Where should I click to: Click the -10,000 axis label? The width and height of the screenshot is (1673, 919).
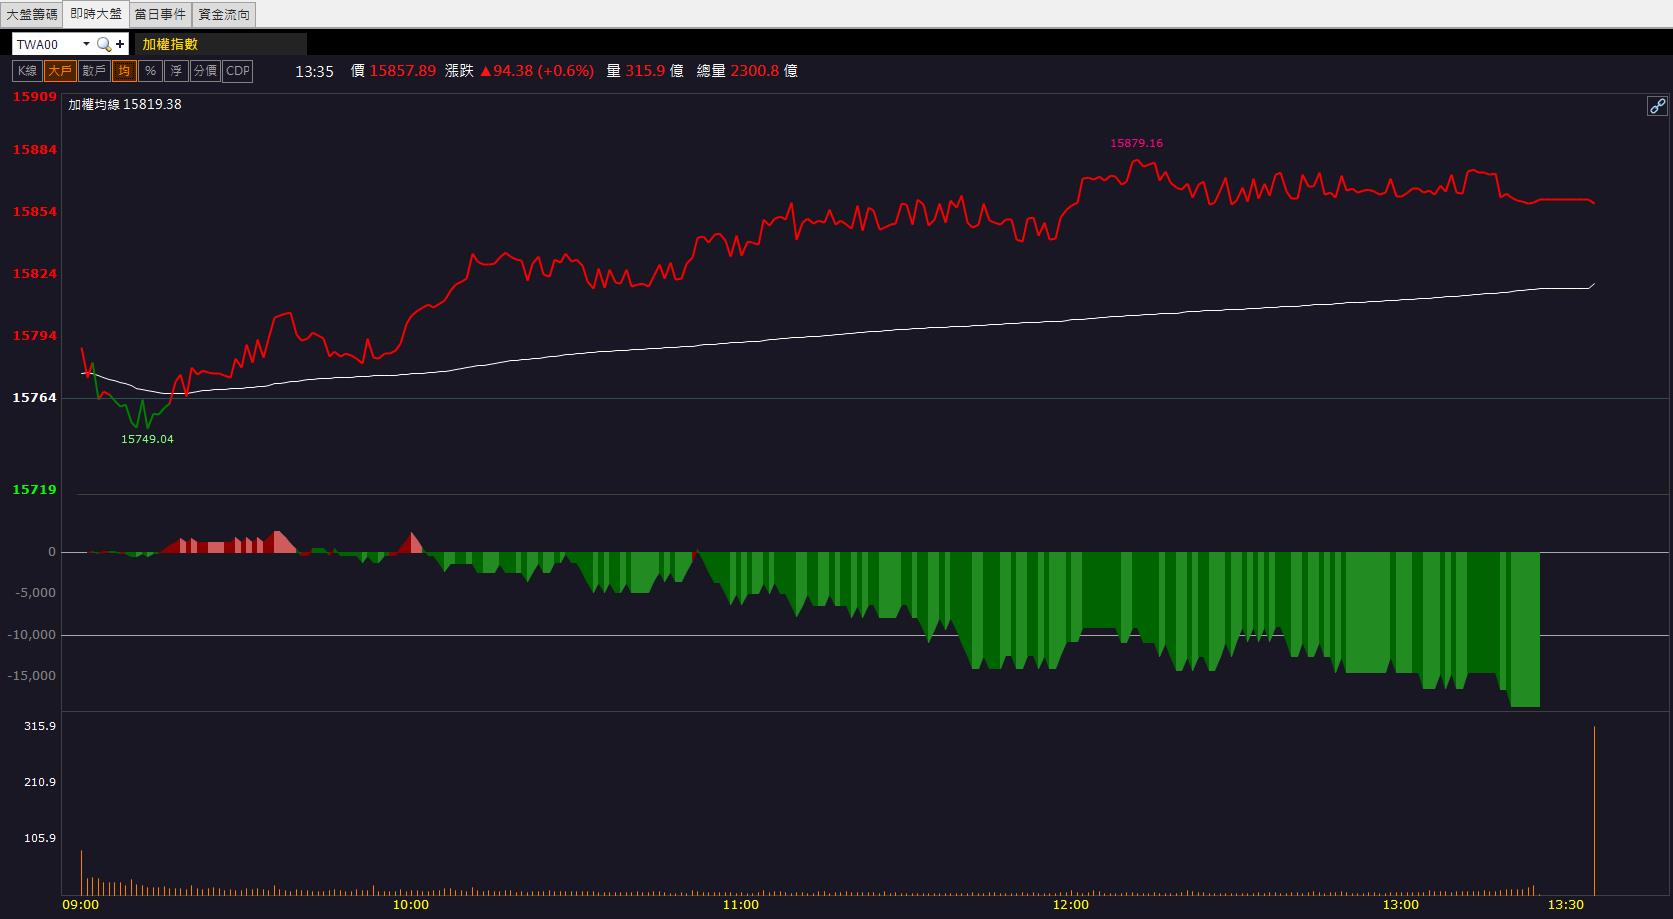pos(33,635)
